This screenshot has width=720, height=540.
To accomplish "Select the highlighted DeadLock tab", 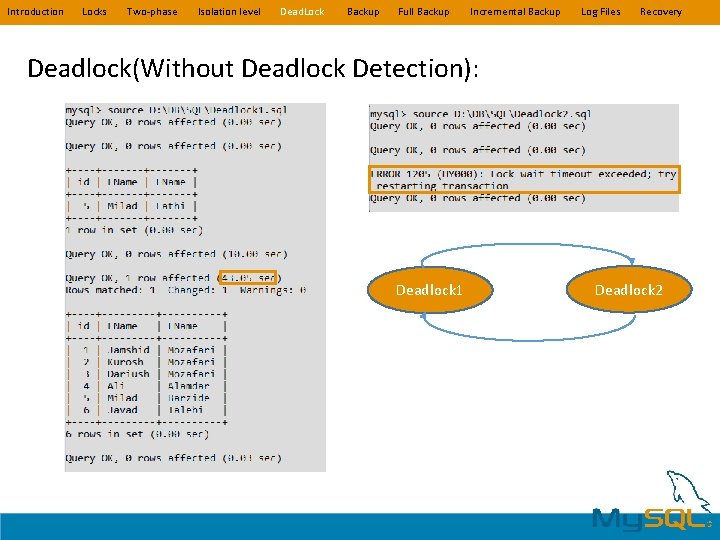I will (302, 12).
